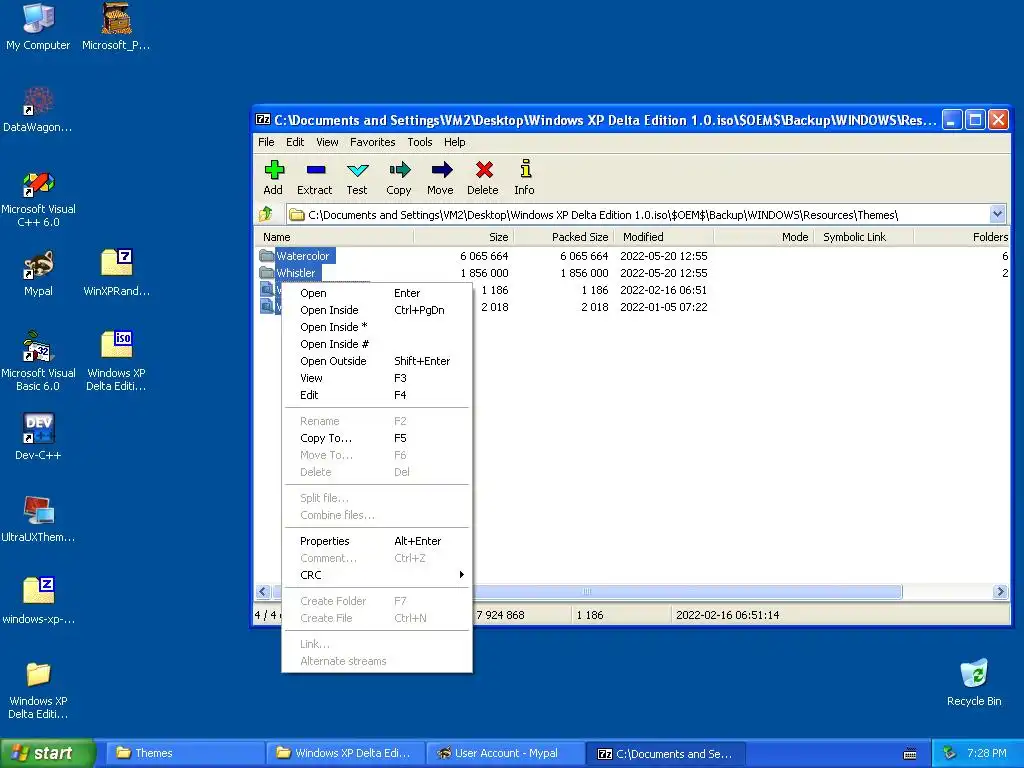Choose Open Inside # in context menu
1024x768 pixels.
(377, 344)
